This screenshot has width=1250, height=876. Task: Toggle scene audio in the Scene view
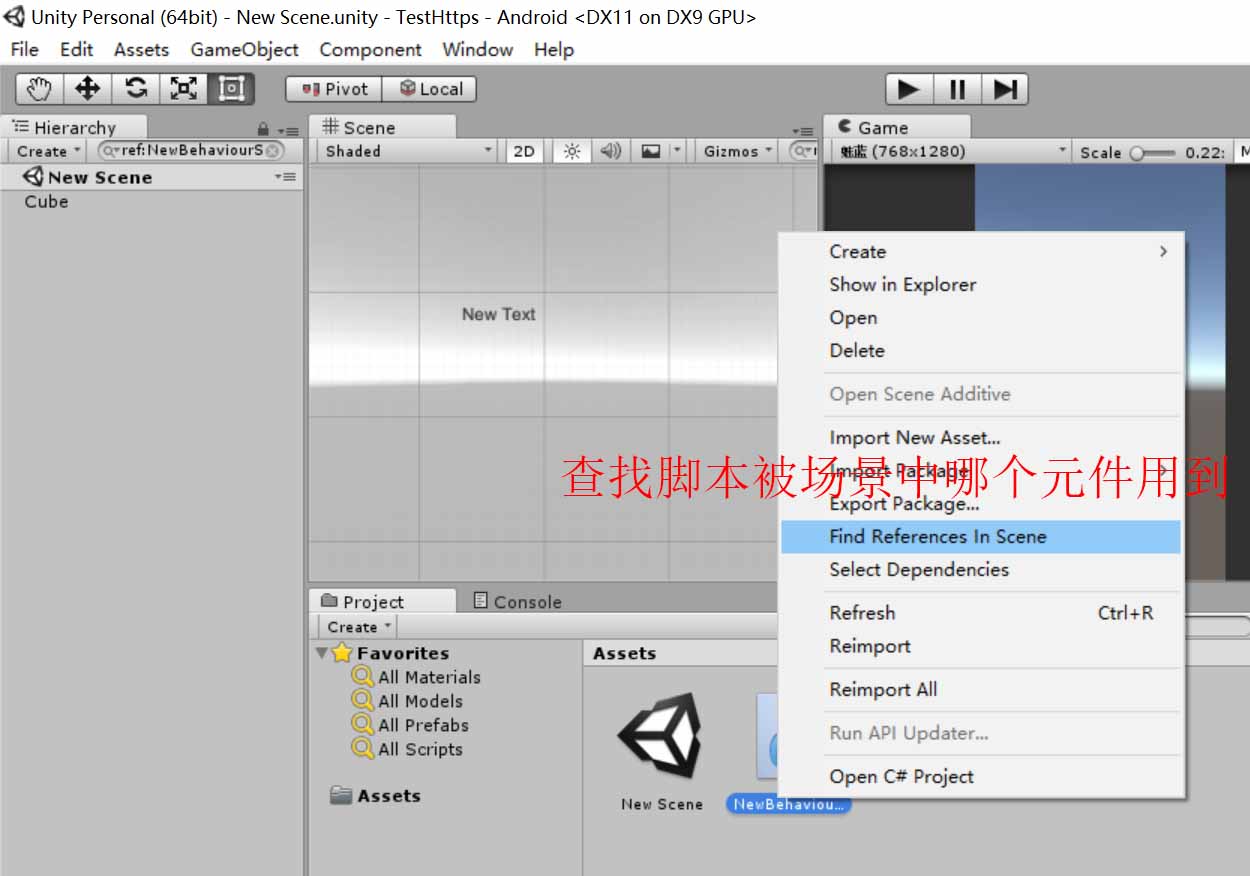click(x=610, y=150)
